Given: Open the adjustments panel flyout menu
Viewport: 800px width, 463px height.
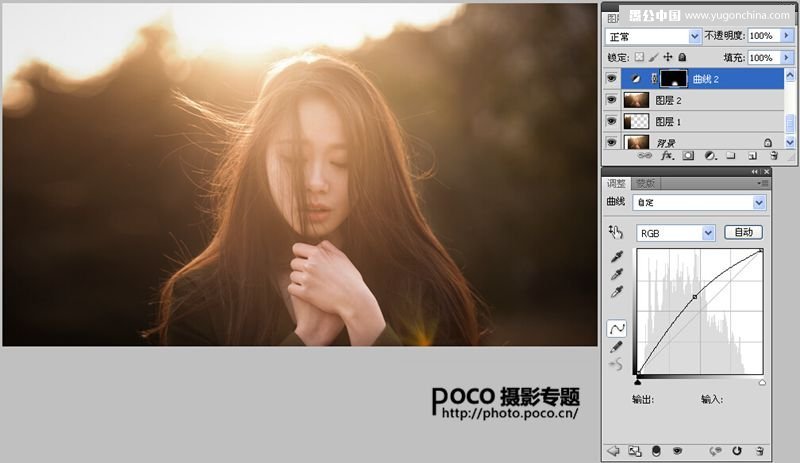Looking at the screenshot, I should [x=763, y=183].
